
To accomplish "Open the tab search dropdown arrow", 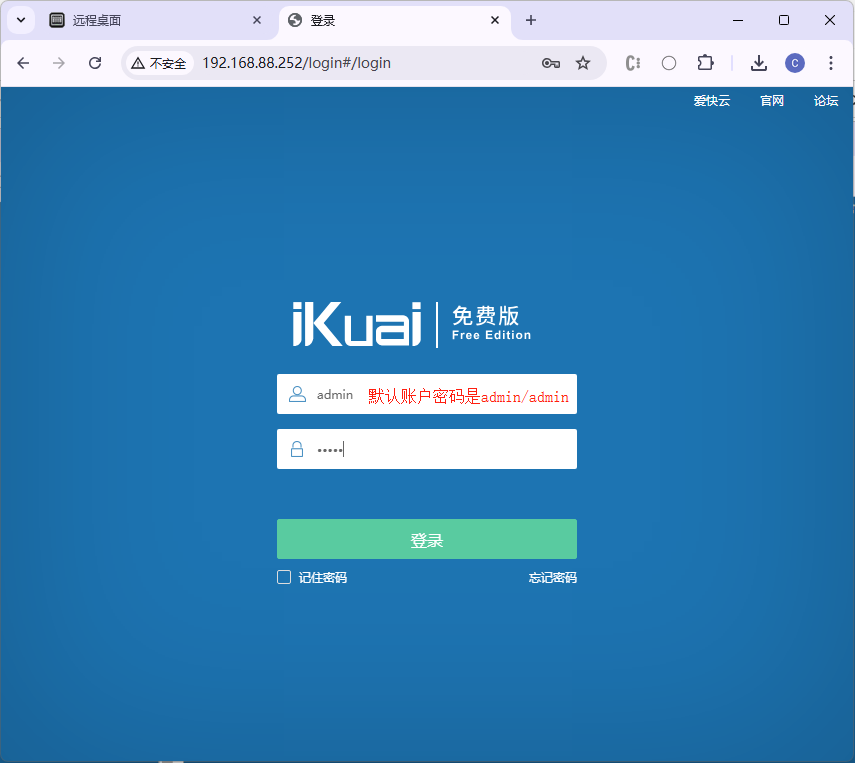I will 21,20.
